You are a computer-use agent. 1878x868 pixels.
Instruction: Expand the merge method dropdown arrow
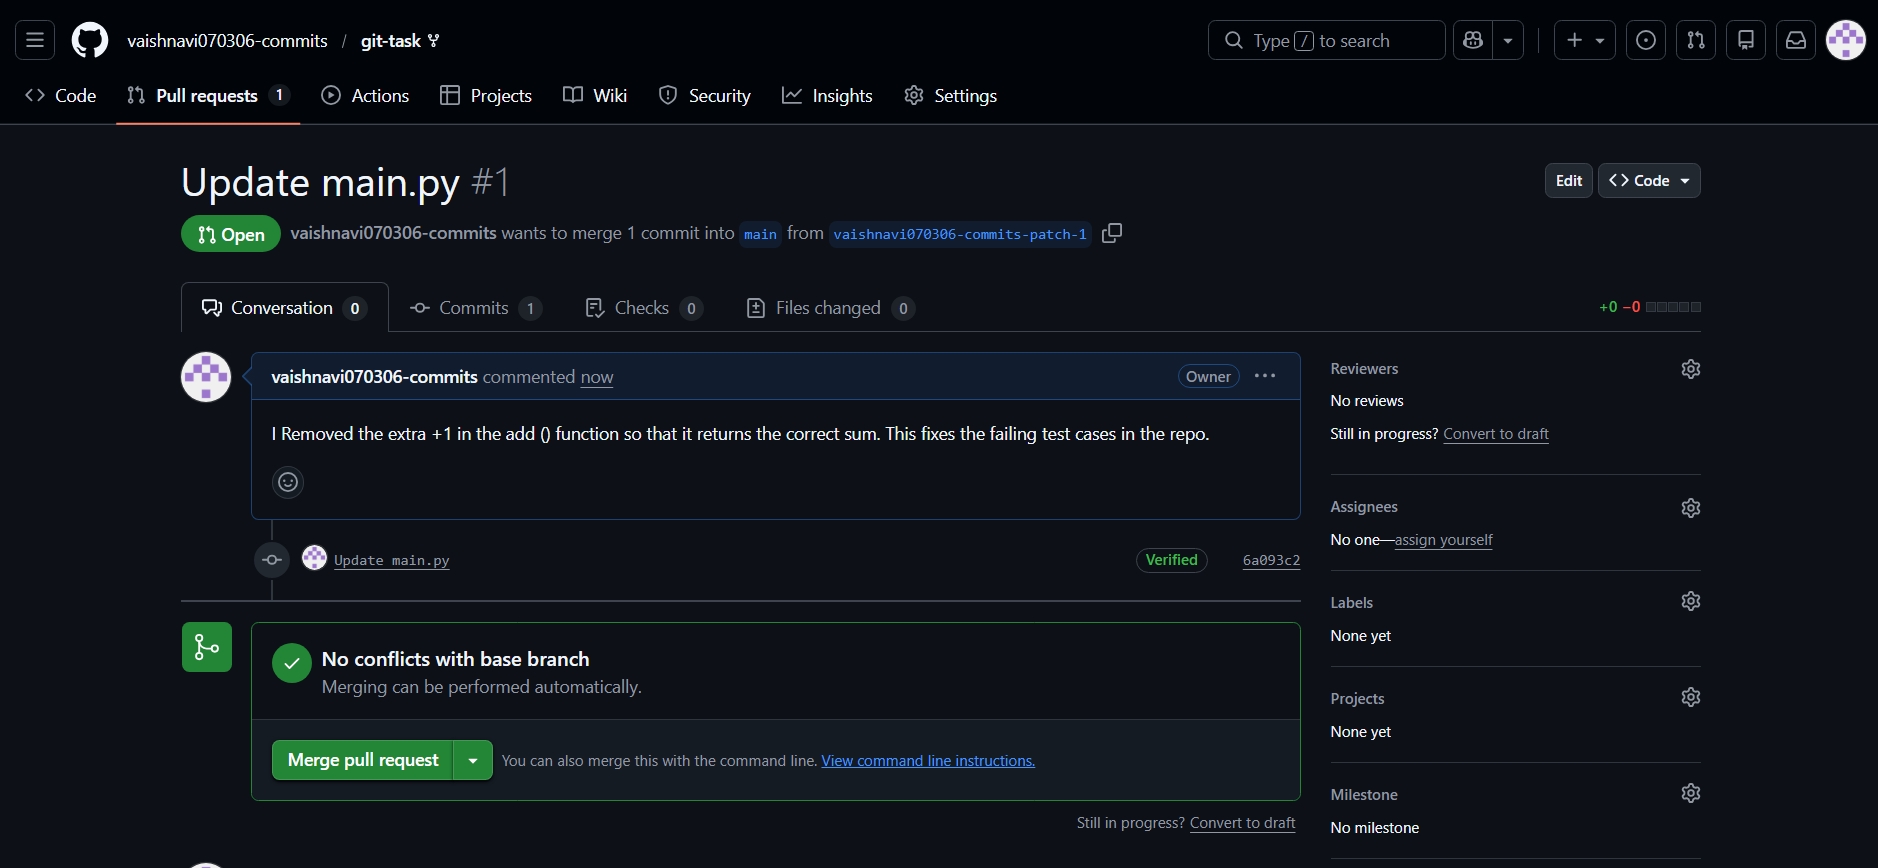[x=473, y=760]
